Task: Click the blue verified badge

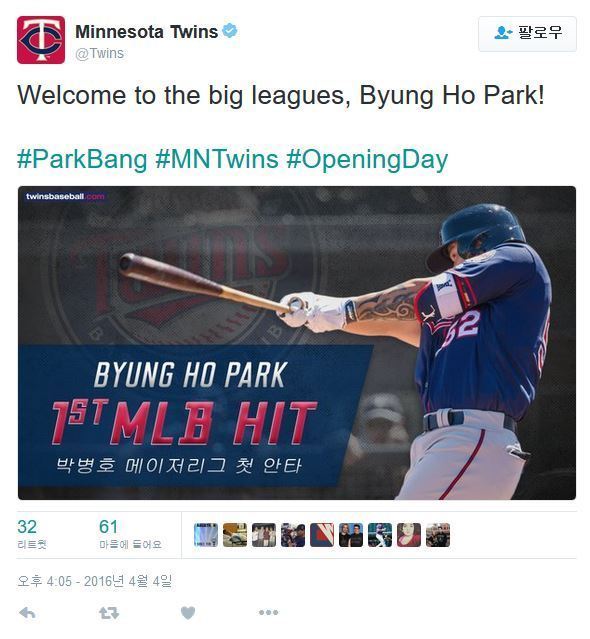Action: pos(230,31)
